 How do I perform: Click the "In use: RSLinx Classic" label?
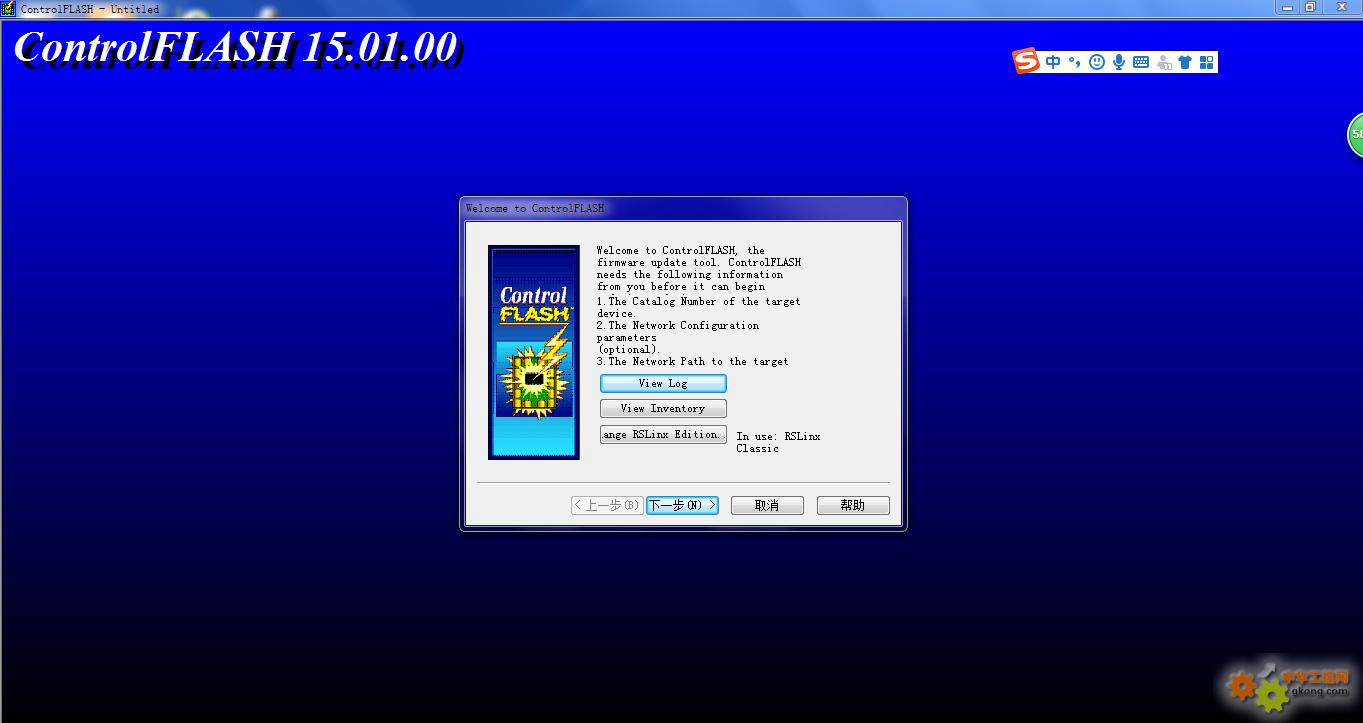coord(779,442)
